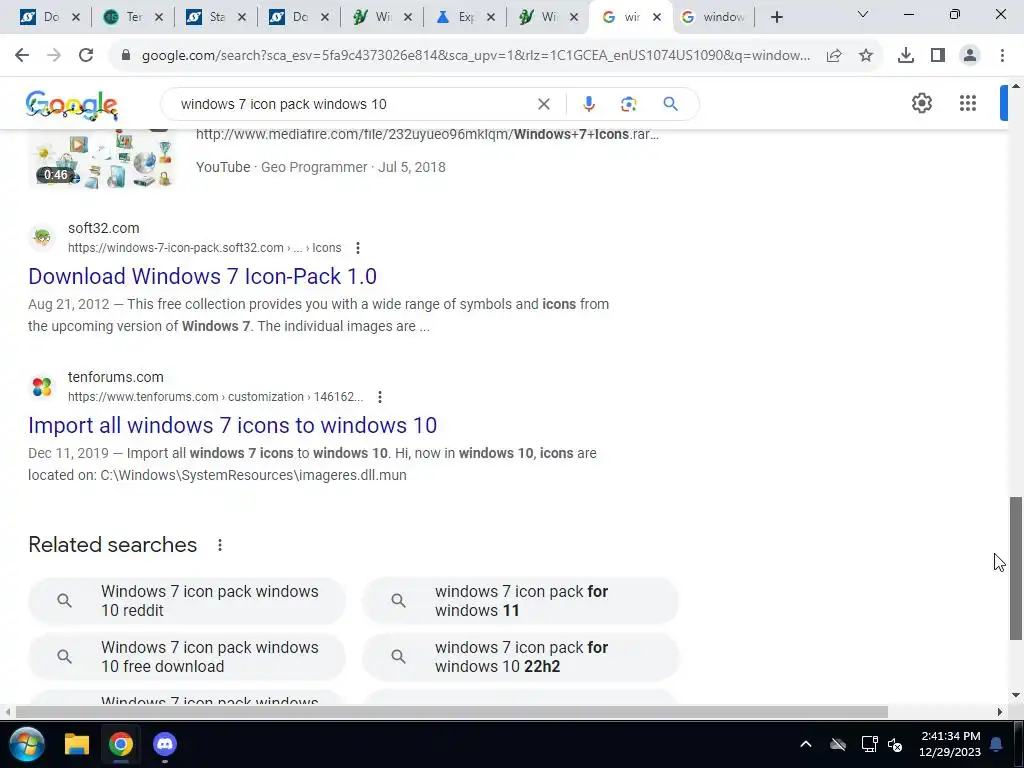Click the blue search magnifier button
1024x768 pixels.
(x=671, y=104)
